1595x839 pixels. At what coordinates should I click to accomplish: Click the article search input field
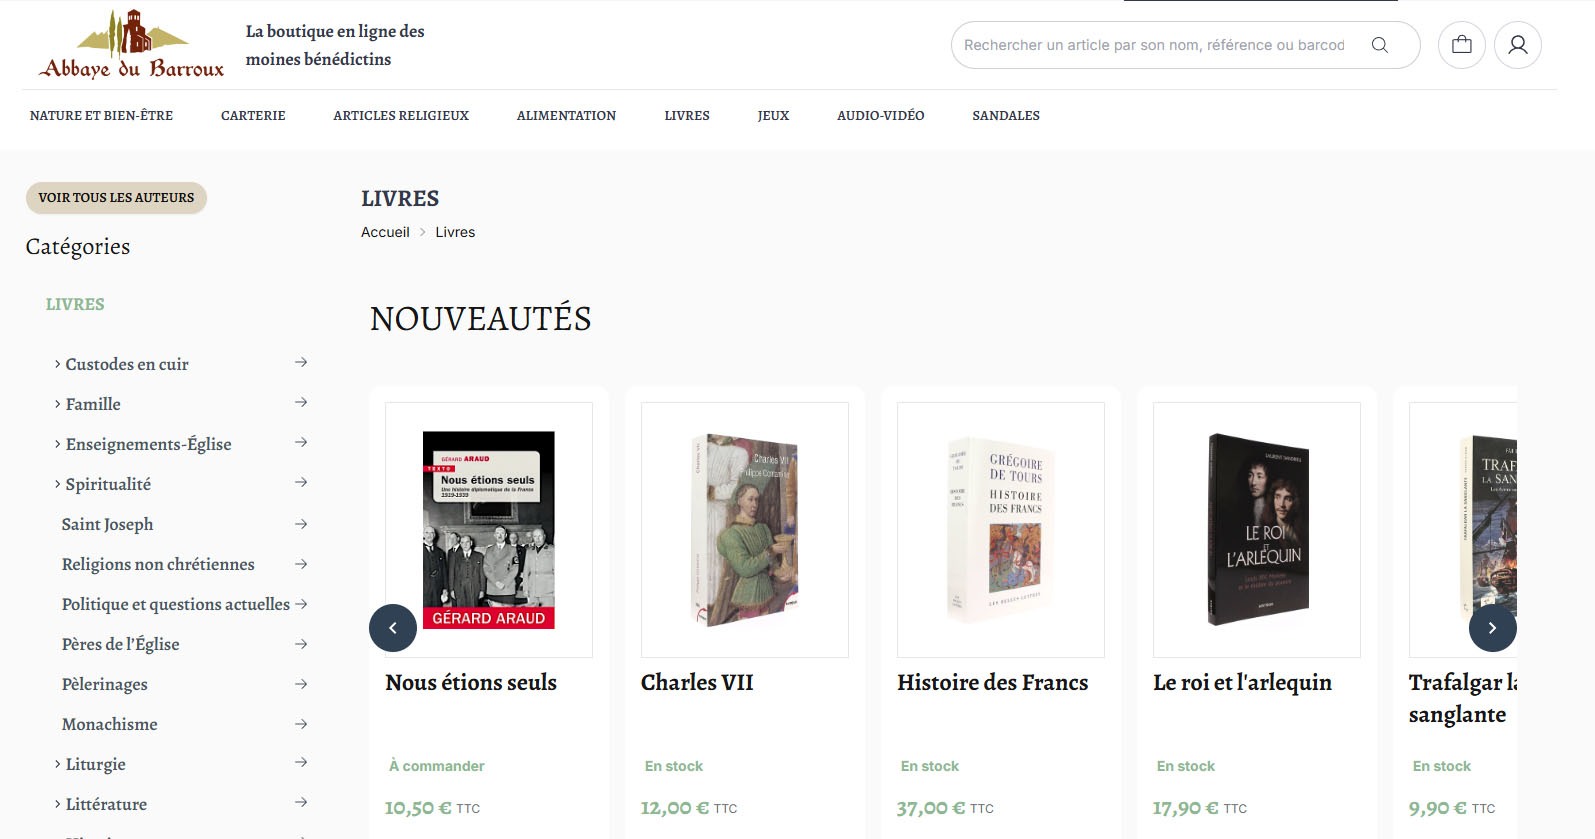click(x=1155, y=45)
